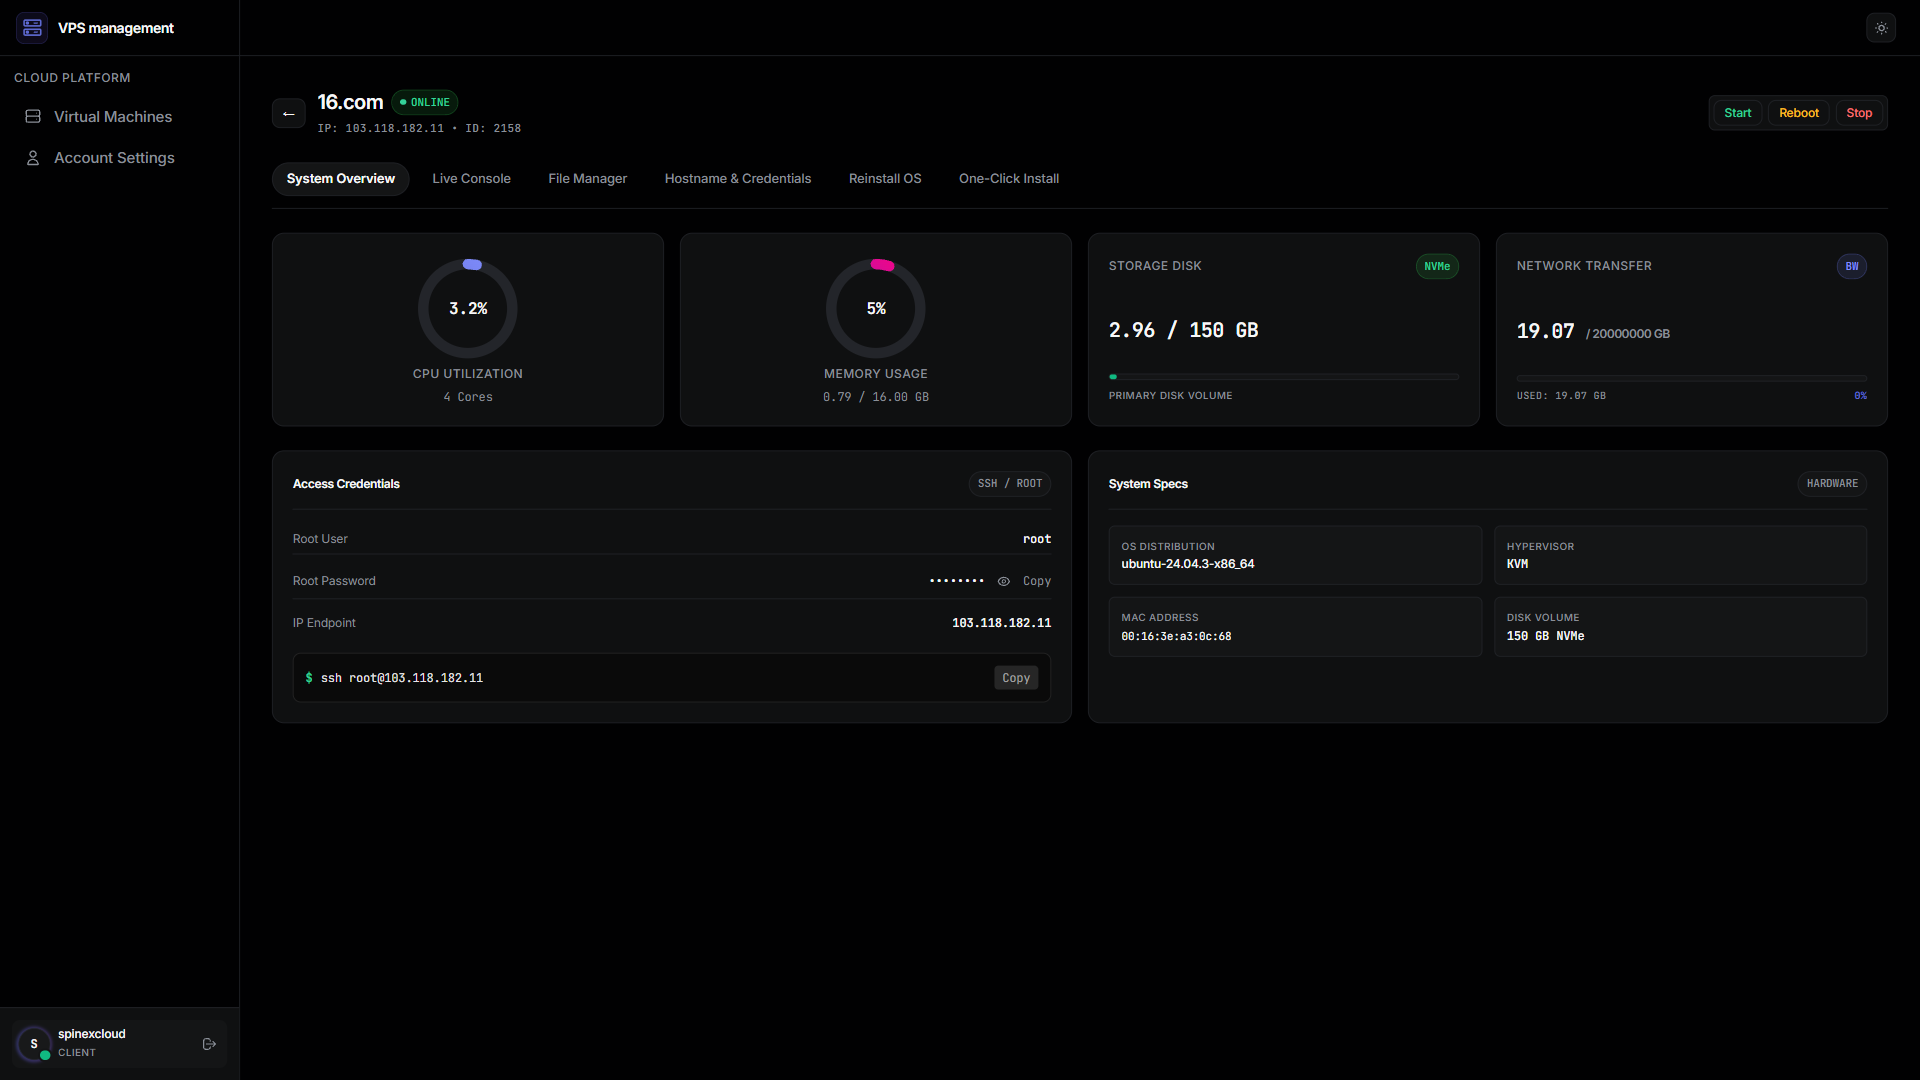
Task: Click the 2.96 / 150 GB storage value
Action: click(1184, 330)
